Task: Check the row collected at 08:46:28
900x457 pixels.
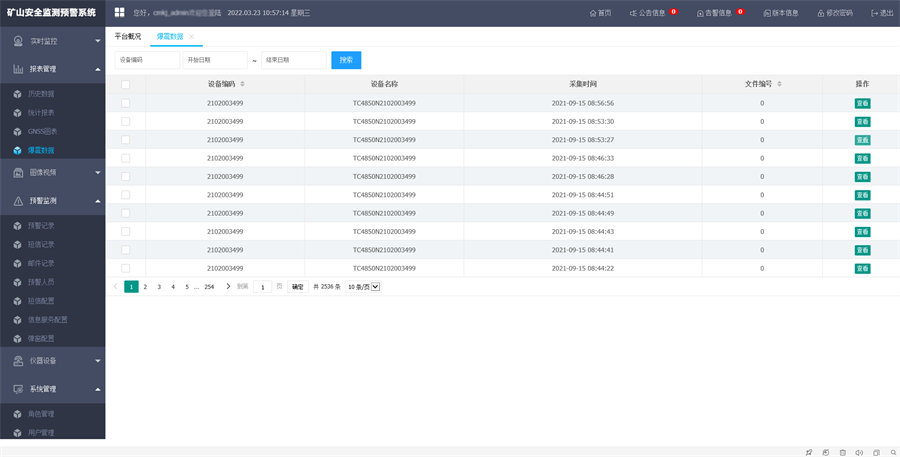Action: (126, 177)
